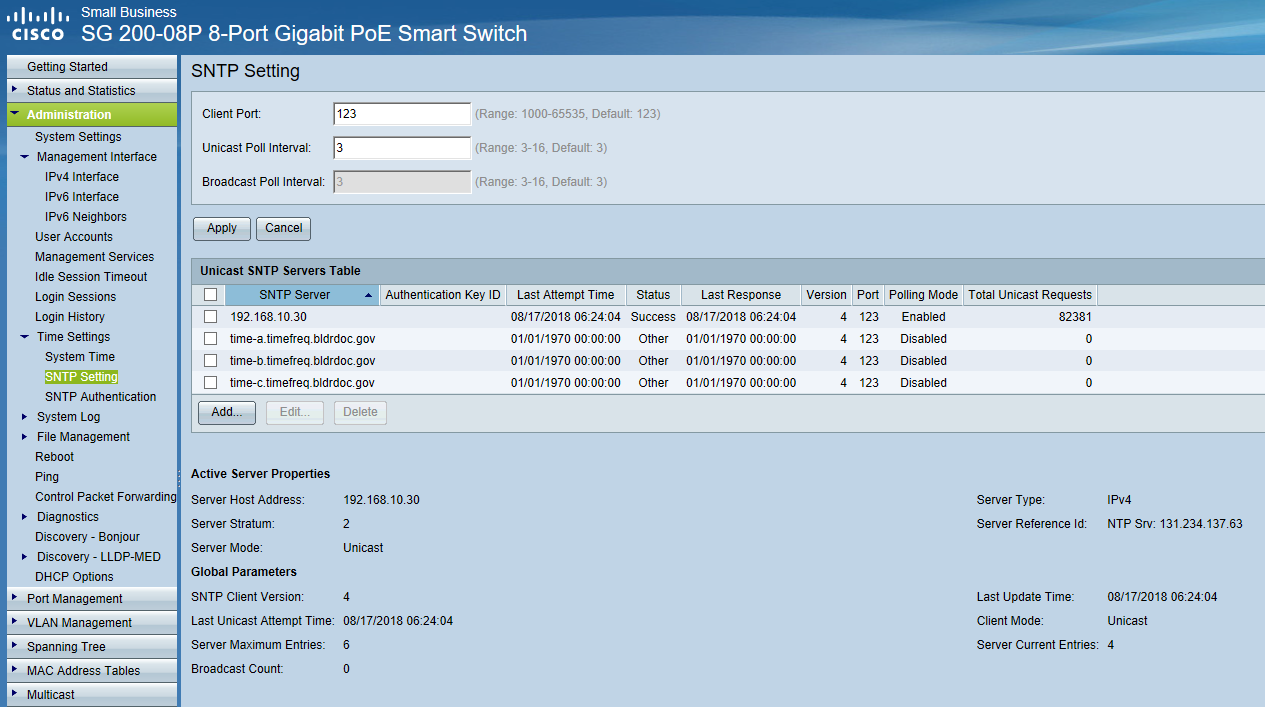The width and height of the screenshot is (1265, 707).
Task: Collapse the Time Settings tree node
Action: 25,337
